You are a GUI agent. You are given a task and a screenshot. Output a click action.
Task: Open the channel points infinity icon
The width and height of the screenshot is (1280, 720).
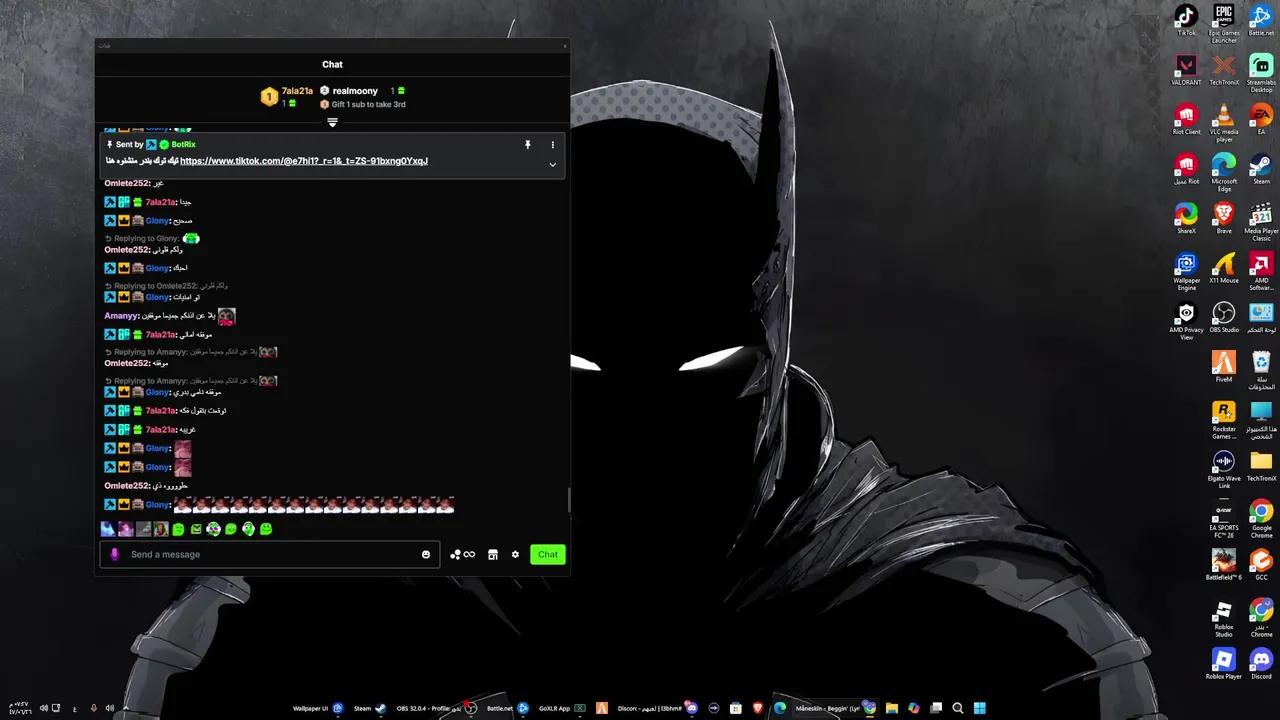463,554
